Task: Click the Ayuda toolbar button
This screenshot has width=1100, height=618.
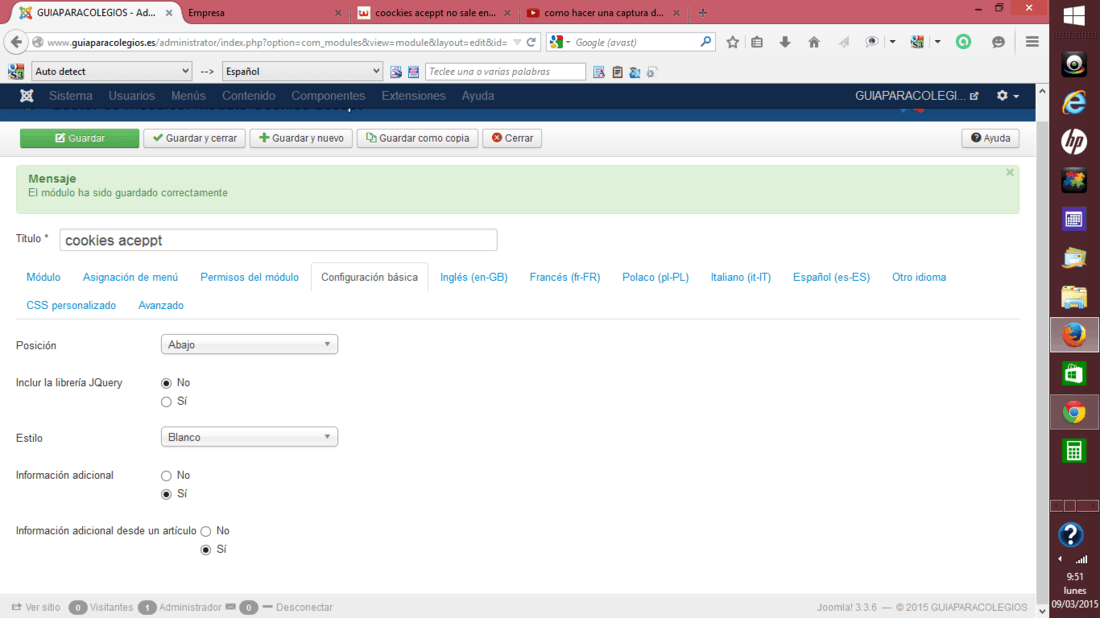Action: tap(990, 138)
